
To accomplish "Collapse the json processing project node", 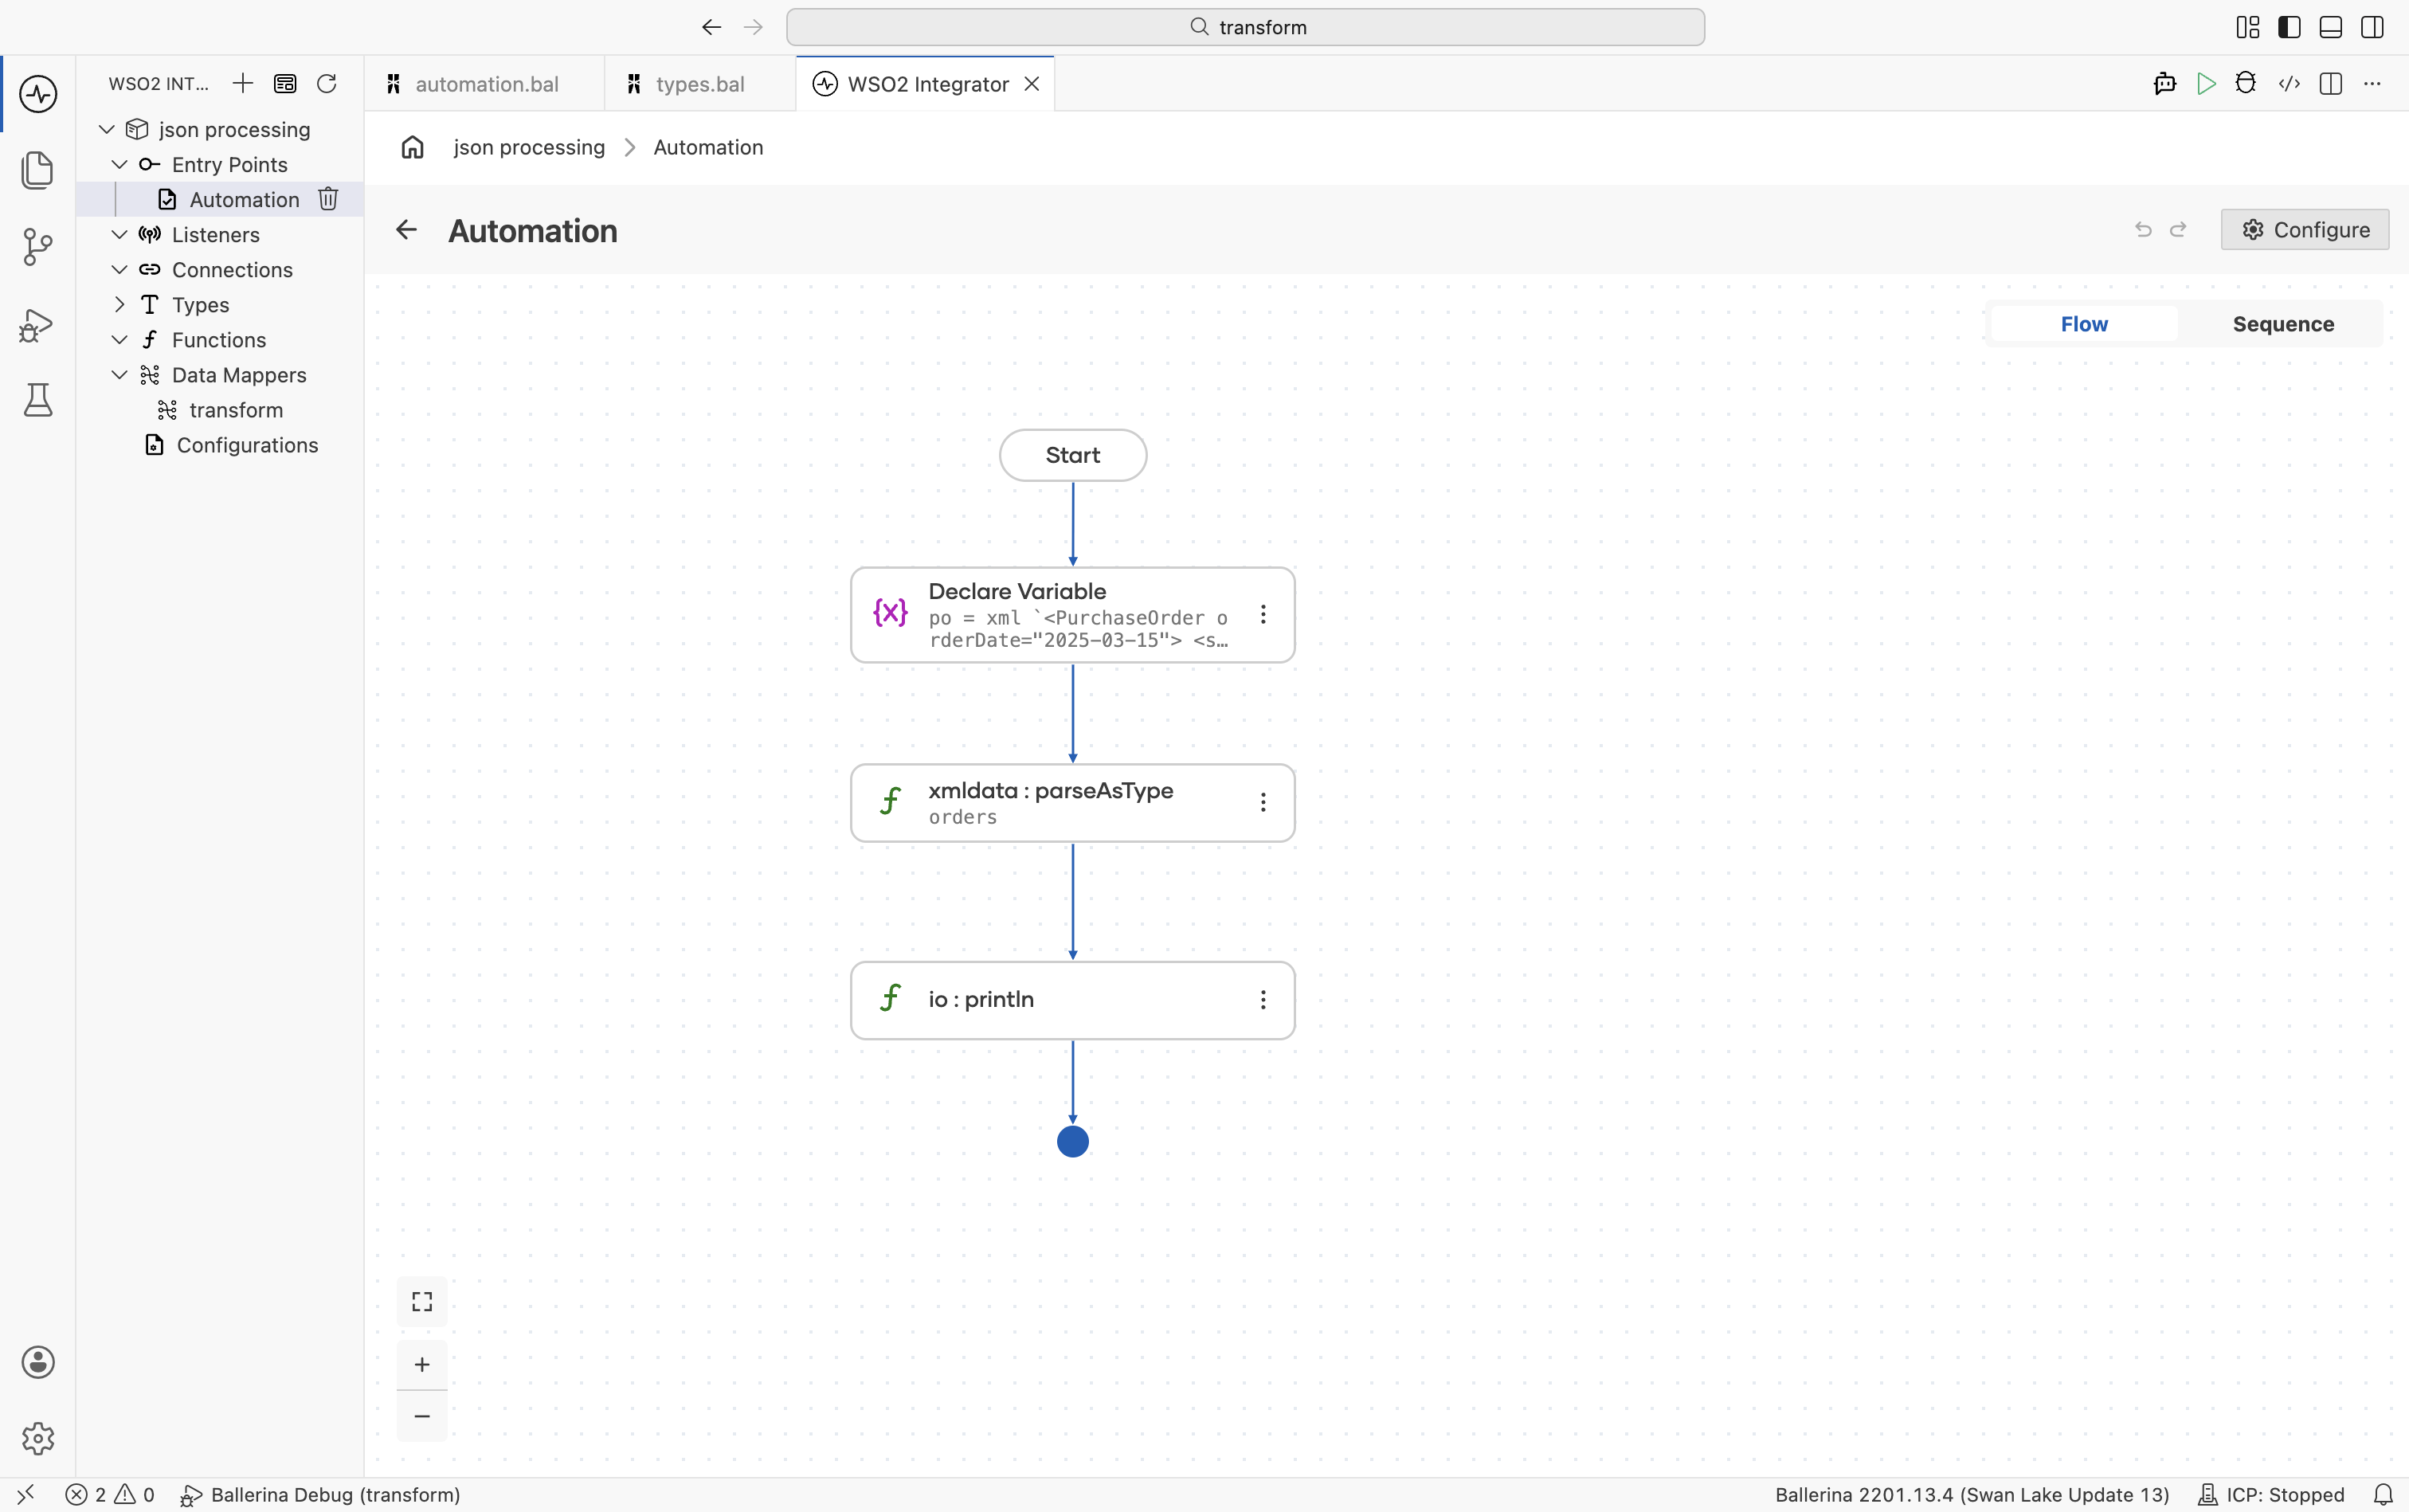I will tap(106, 129).
